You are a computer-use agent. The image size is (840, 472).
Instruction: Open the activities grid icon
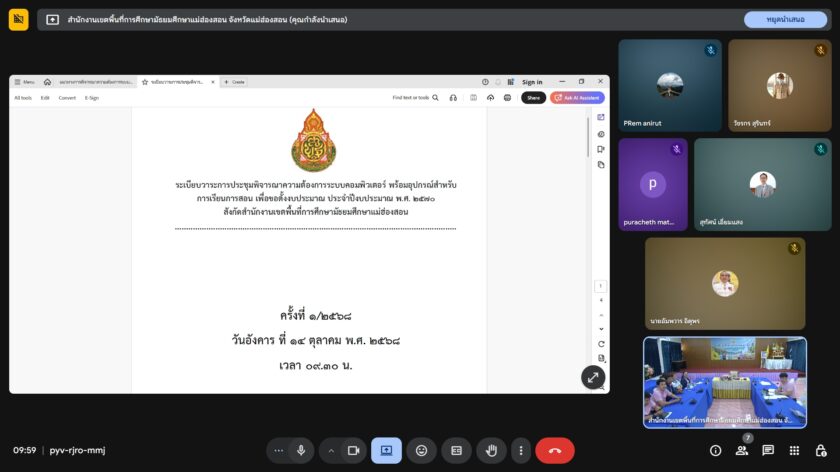click(794, 451)
